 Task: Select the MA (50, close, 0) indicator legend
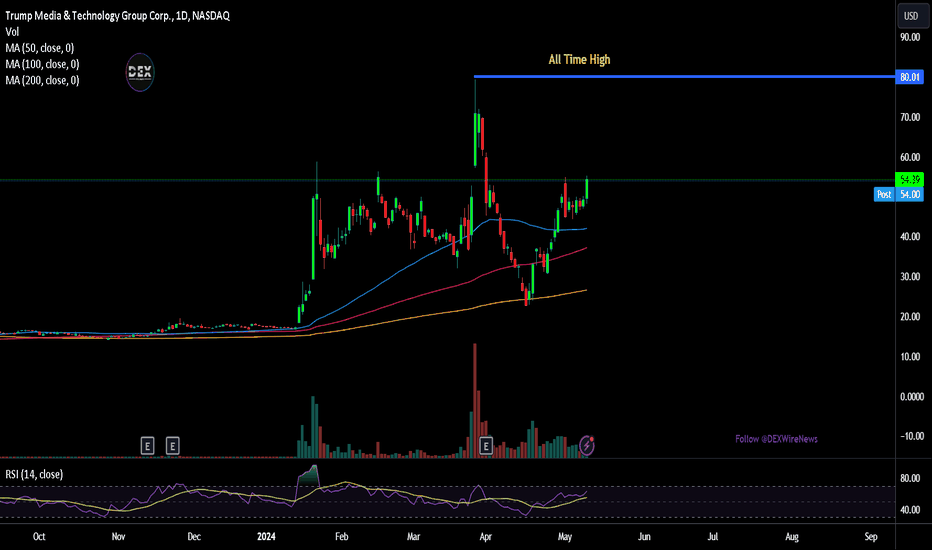39,48
